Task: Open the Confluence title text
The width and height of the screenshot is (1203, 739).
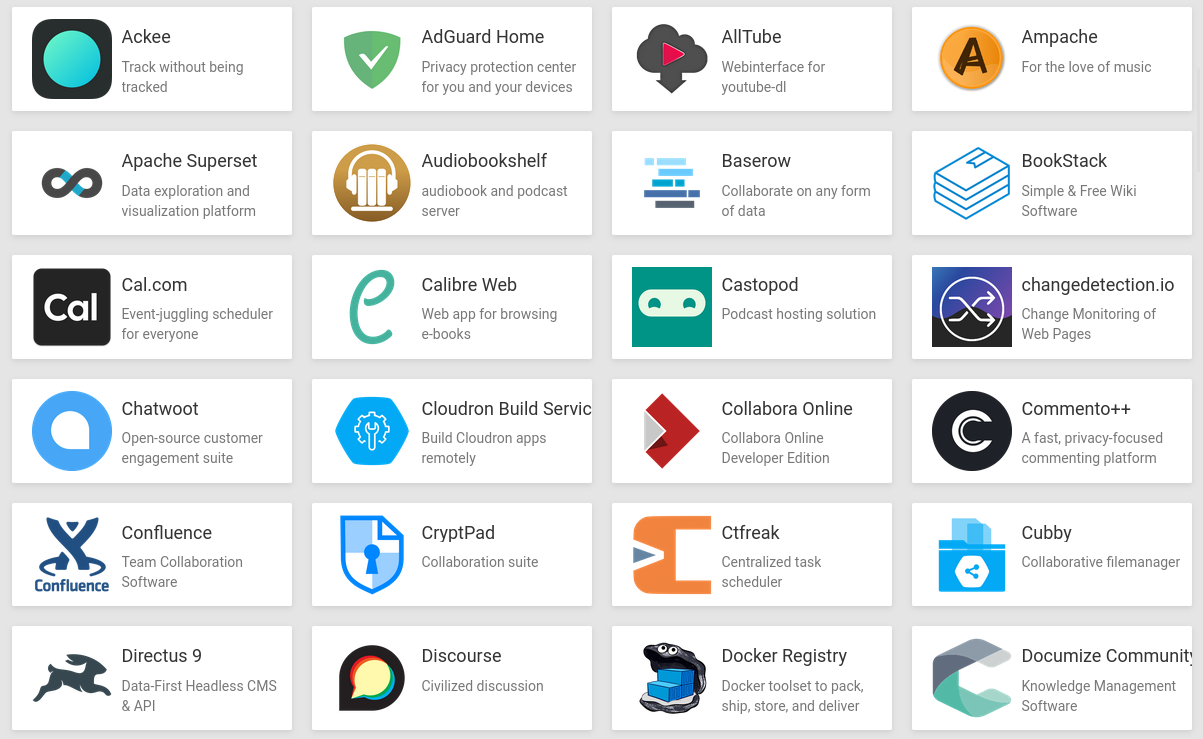Action: (x=167, y=533)
